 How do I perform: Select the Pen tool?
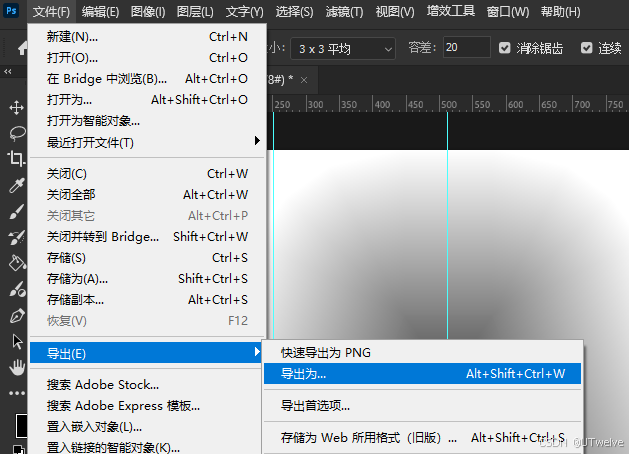click(17, 316)
